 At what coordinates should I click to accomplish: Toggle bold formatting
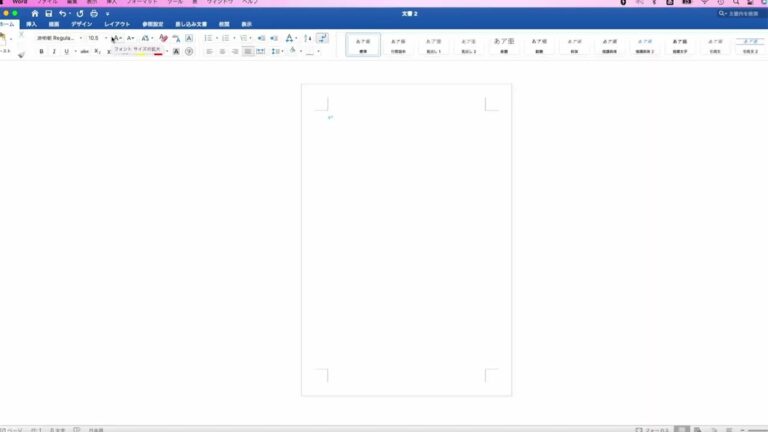[x=41, y=51]
